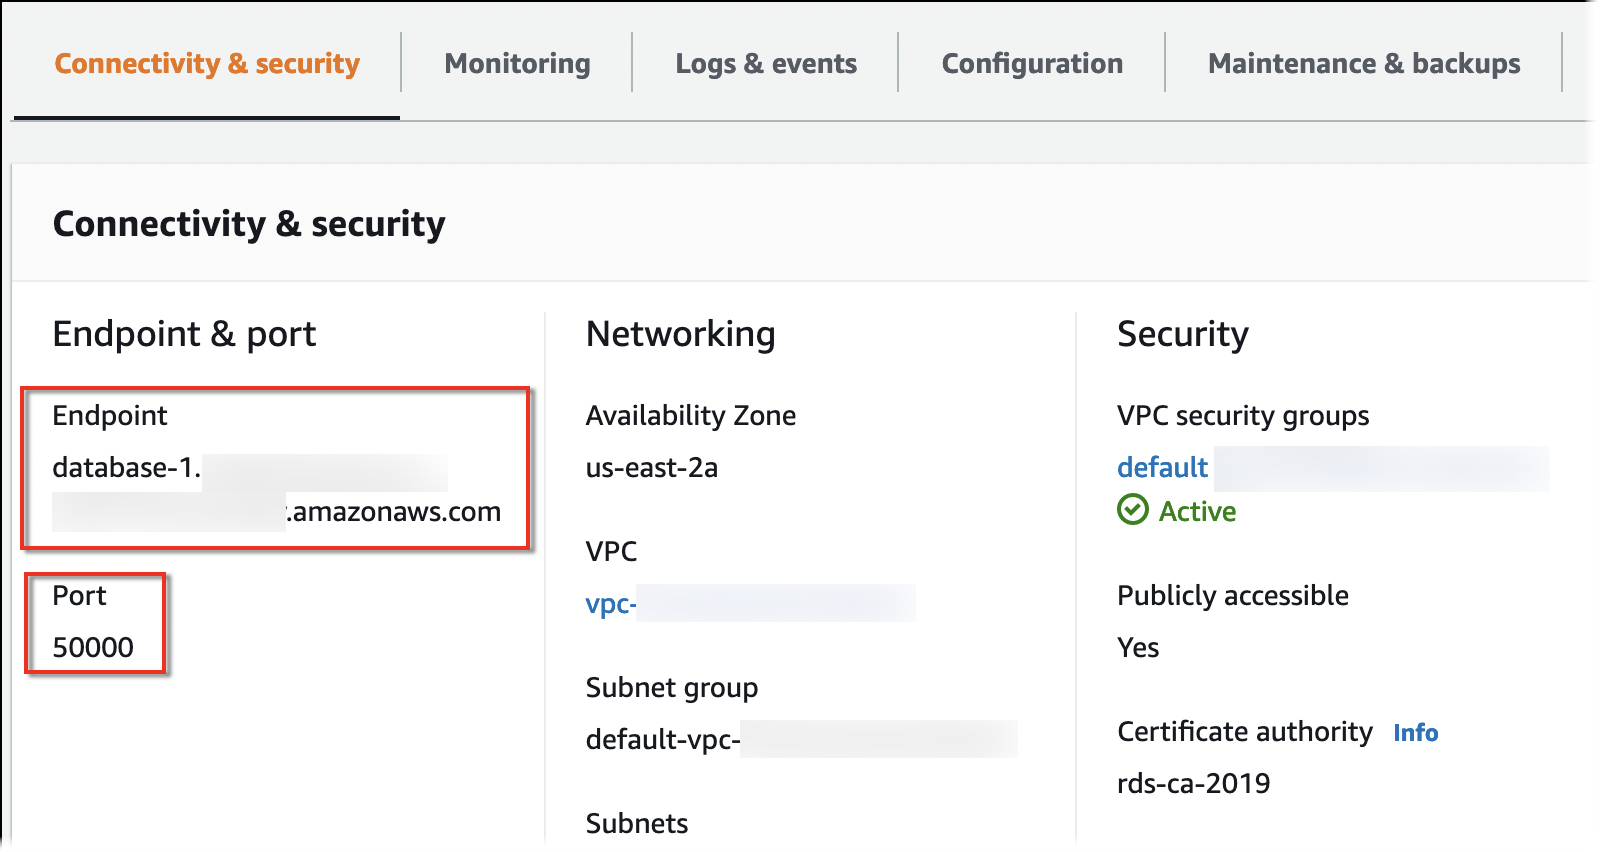Viewport: 1600px width, 852px height.
Task: Click the Yes value under Publicly accessible
Action: click(x=1138, y=648)
